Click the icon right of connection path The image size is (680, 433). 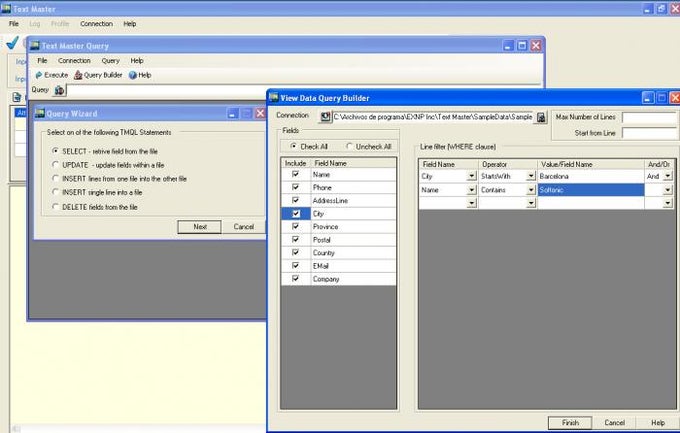(x=541, y=117)
